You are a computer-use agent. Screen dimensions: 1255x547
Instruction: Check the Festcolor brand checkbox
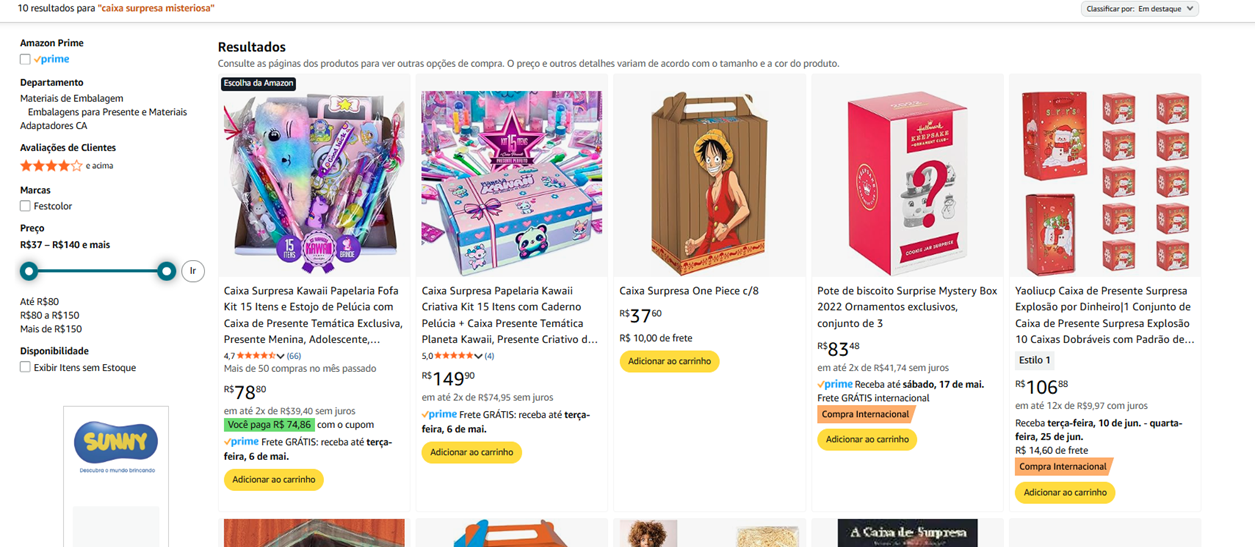click(x=25, y=206)
